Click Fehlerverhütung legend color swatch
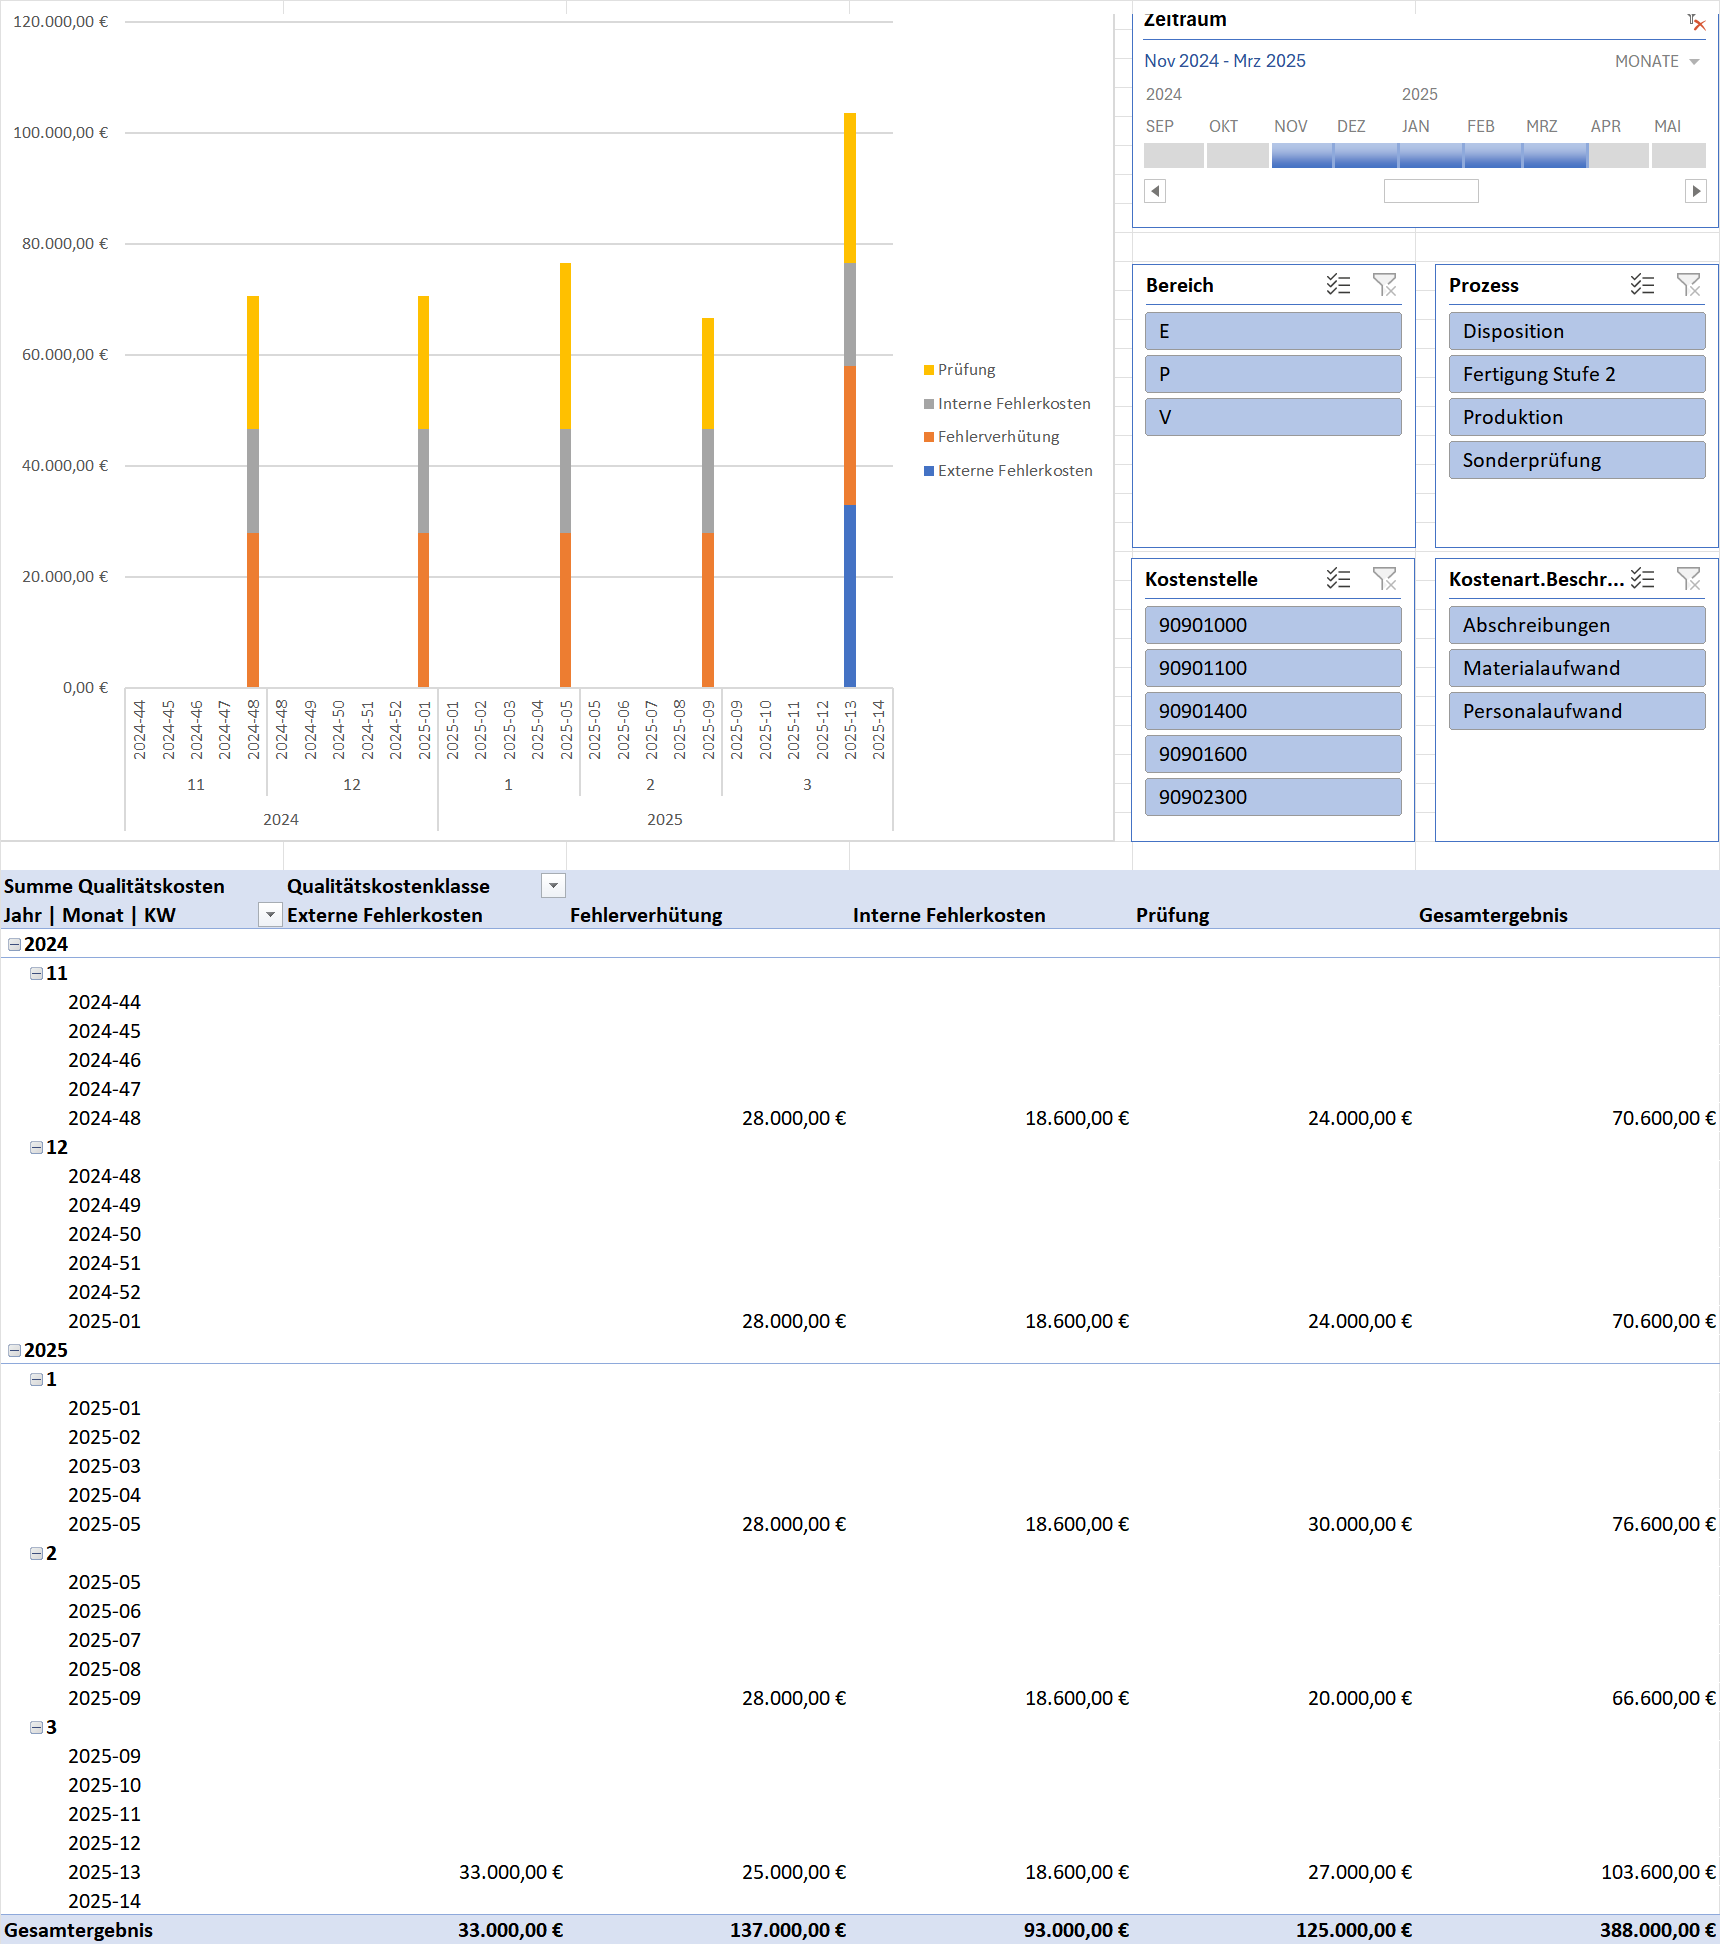This screenshot has height=1944, width=1720. coord(929,437)
